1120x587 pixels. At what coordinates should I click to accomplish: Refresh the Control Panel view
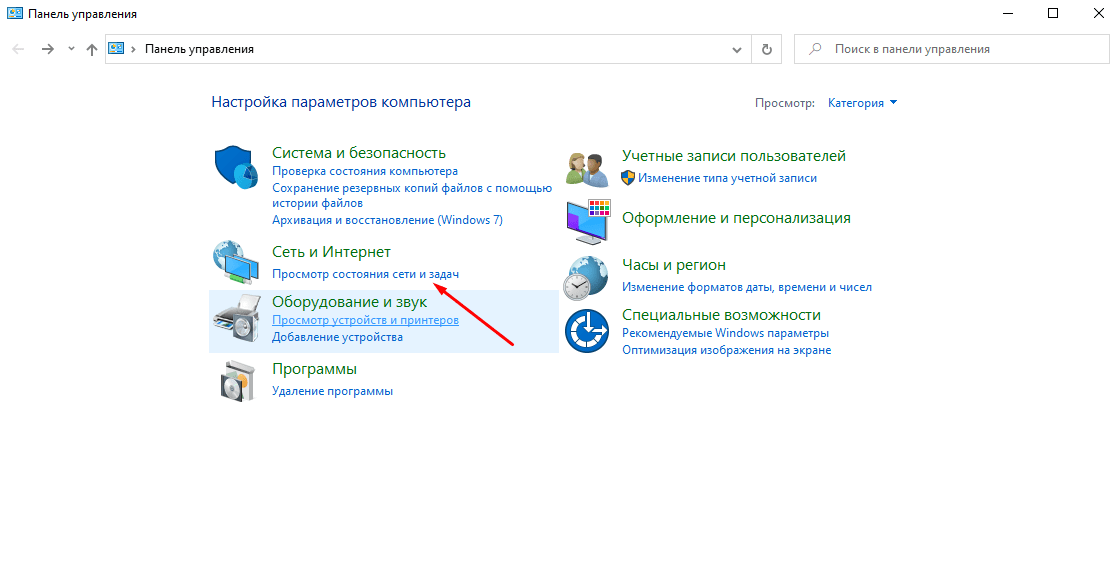tap(767, 49)
